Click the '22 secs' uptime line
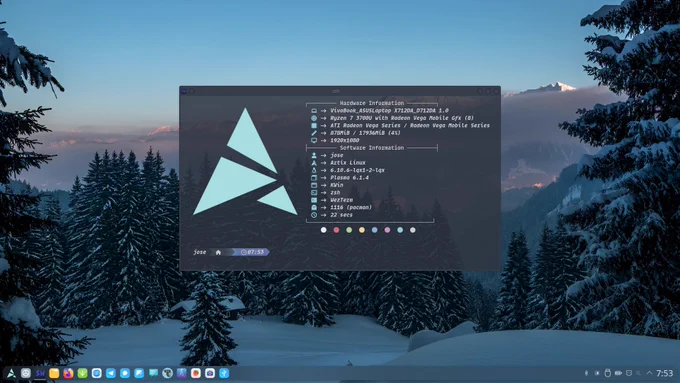 (x=341, y=215)
